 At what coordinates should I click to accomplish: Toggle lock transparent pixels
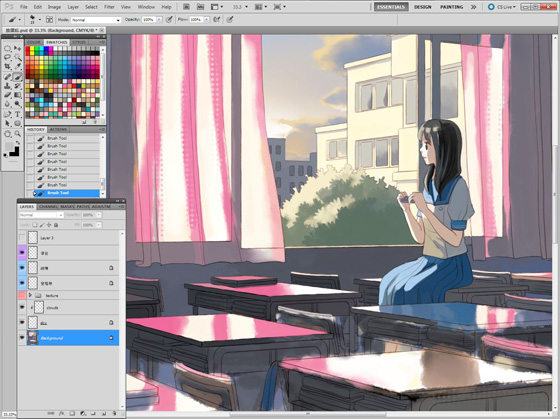coord(35,225)
